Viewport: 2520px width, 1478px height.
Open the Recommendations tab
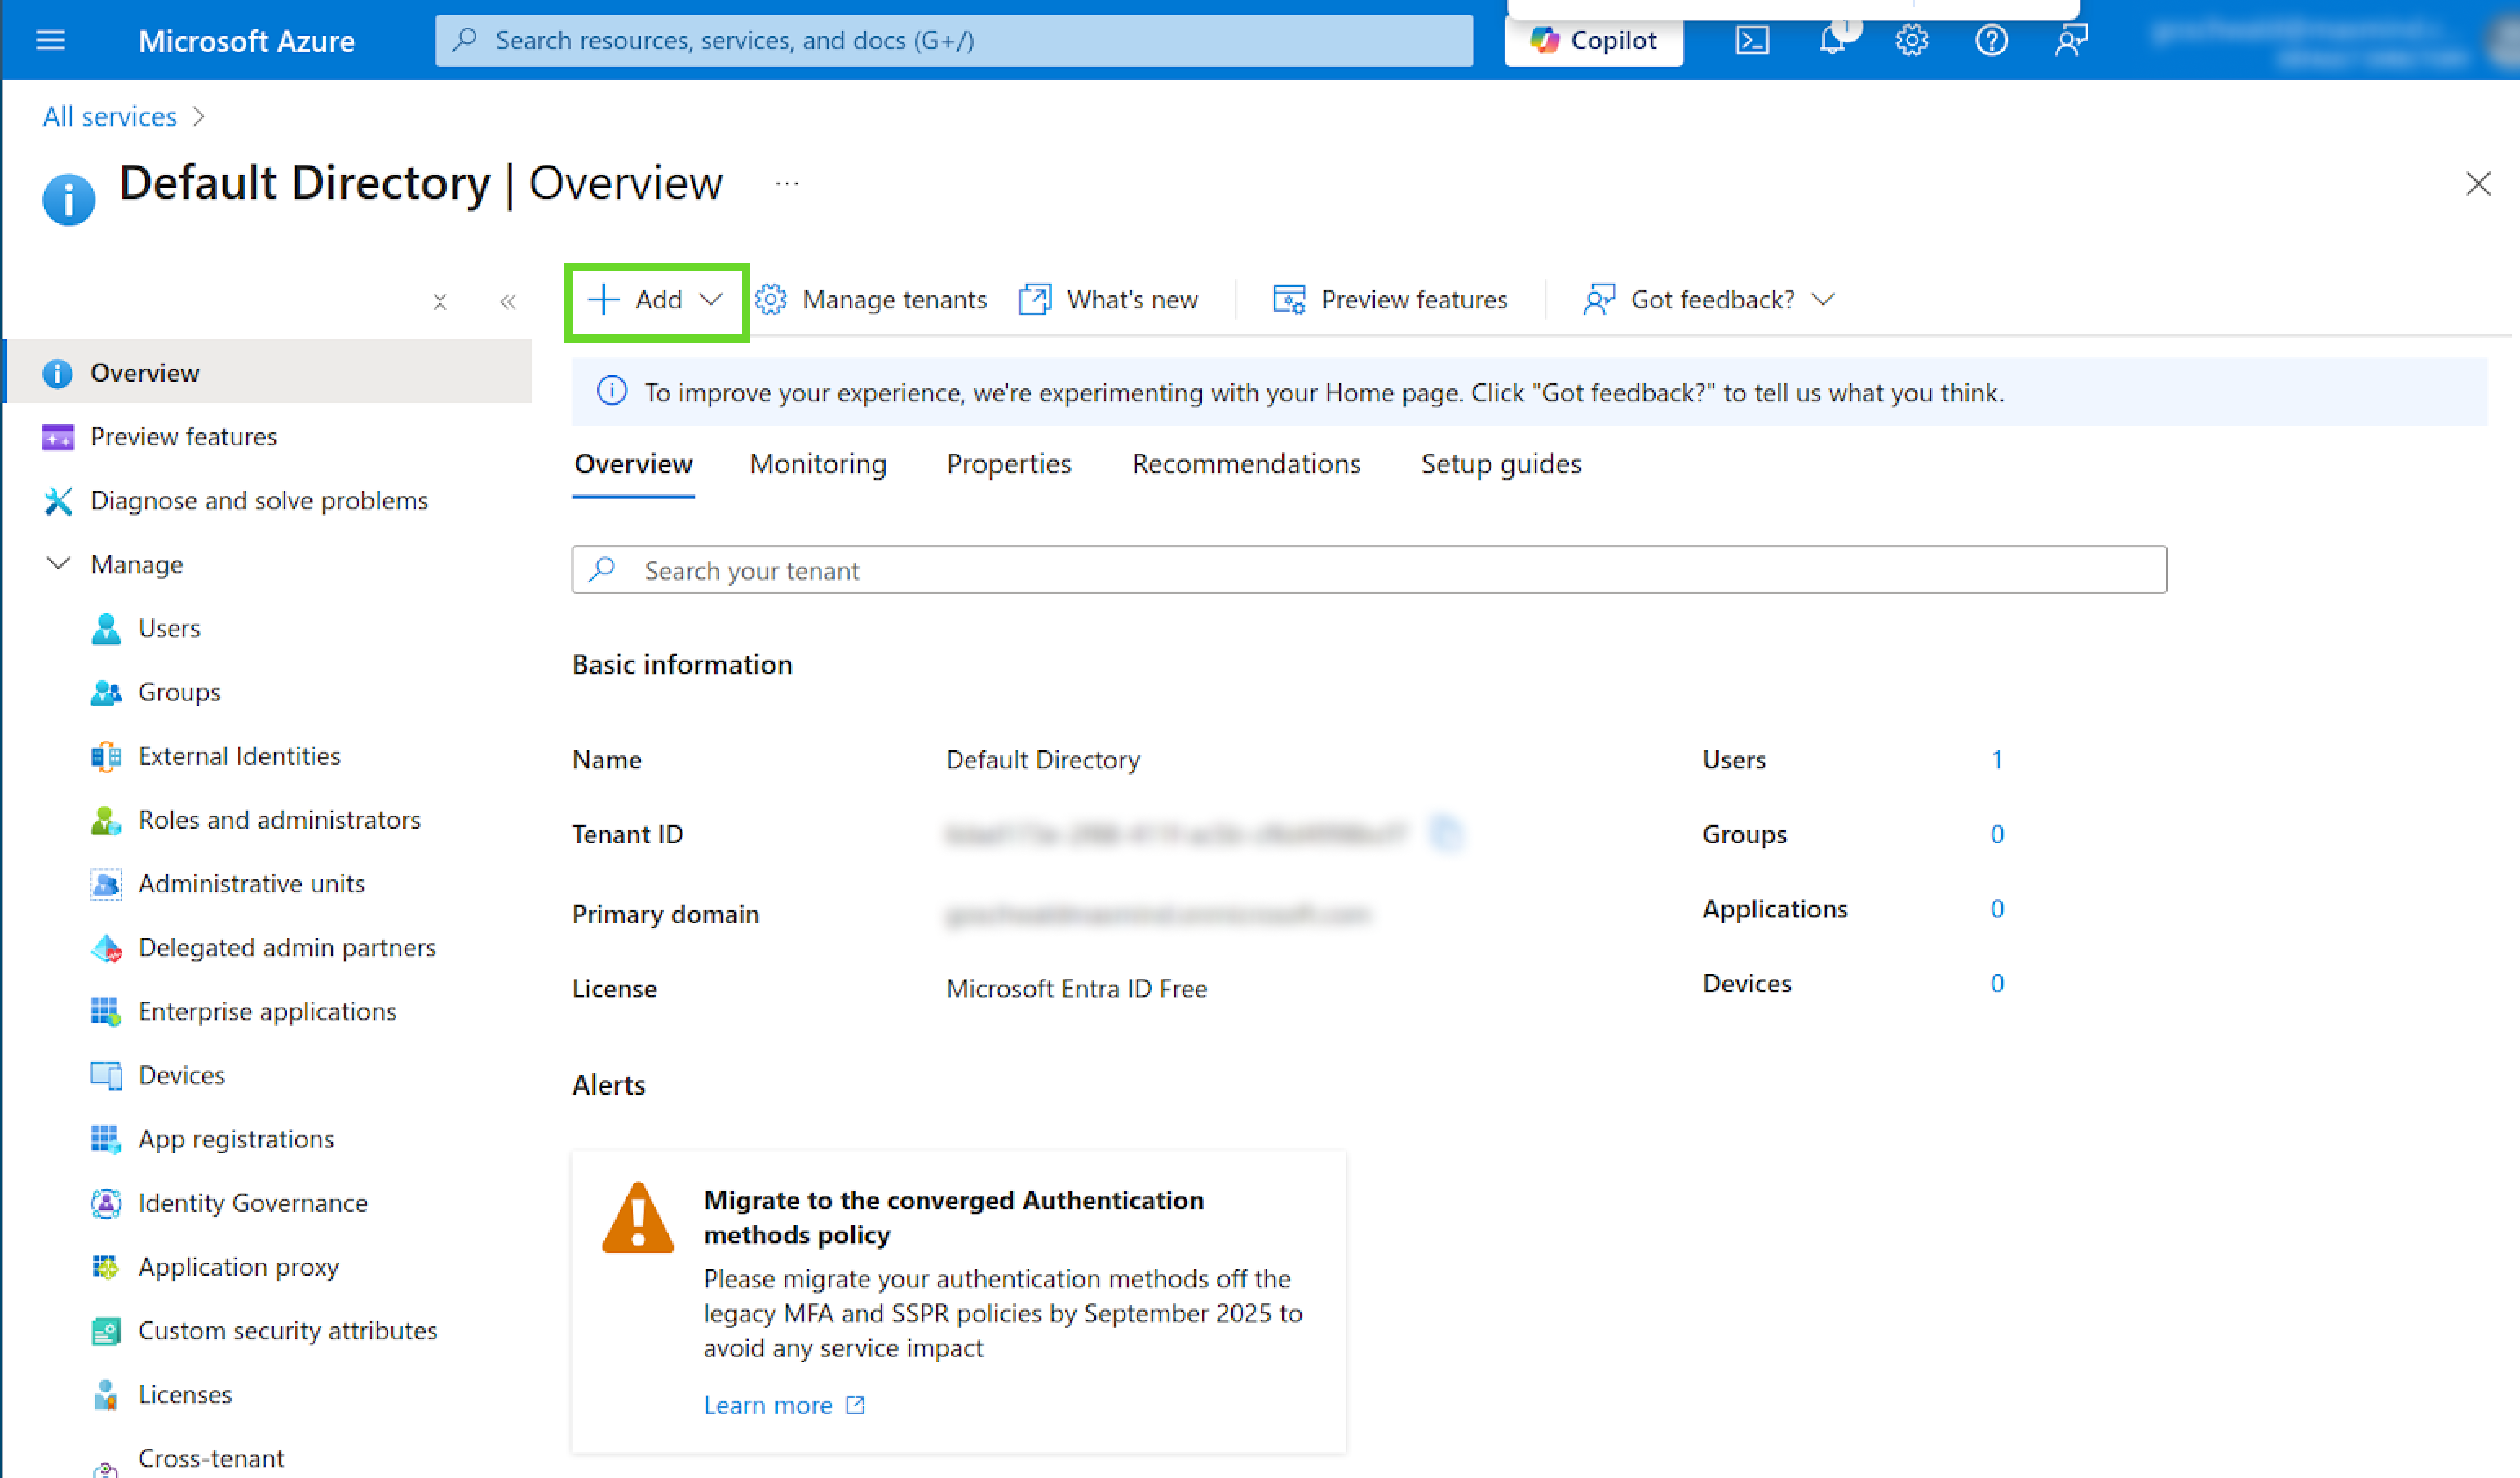click(1245, 464)
